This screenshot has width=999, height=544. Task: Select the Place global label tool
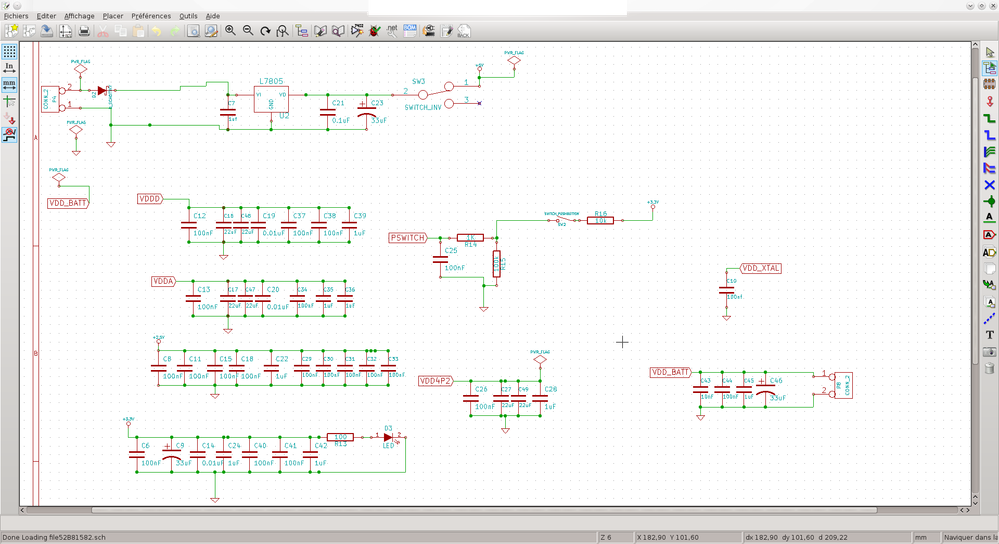989,234
